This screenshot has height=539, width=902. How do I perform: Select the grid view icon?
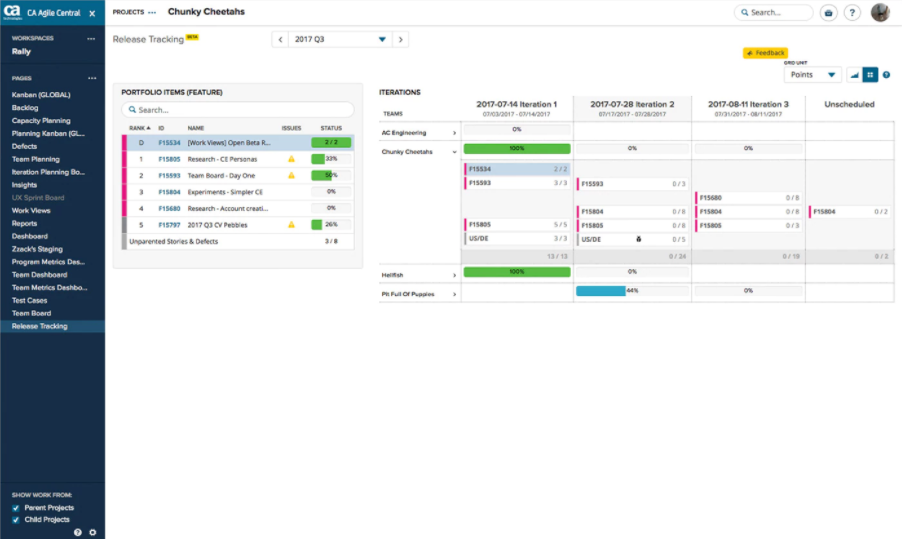(x=870, y=75)
